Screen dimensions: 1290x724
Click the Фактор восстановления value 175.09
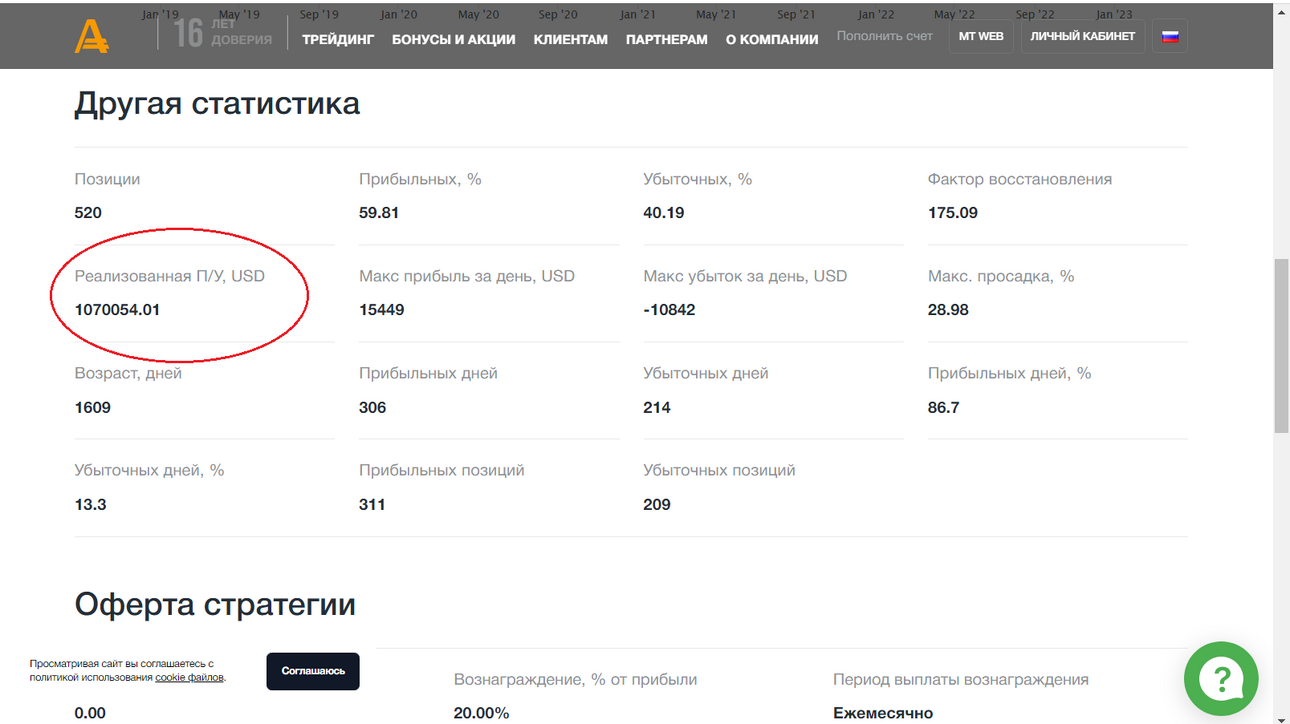(953, 213)
